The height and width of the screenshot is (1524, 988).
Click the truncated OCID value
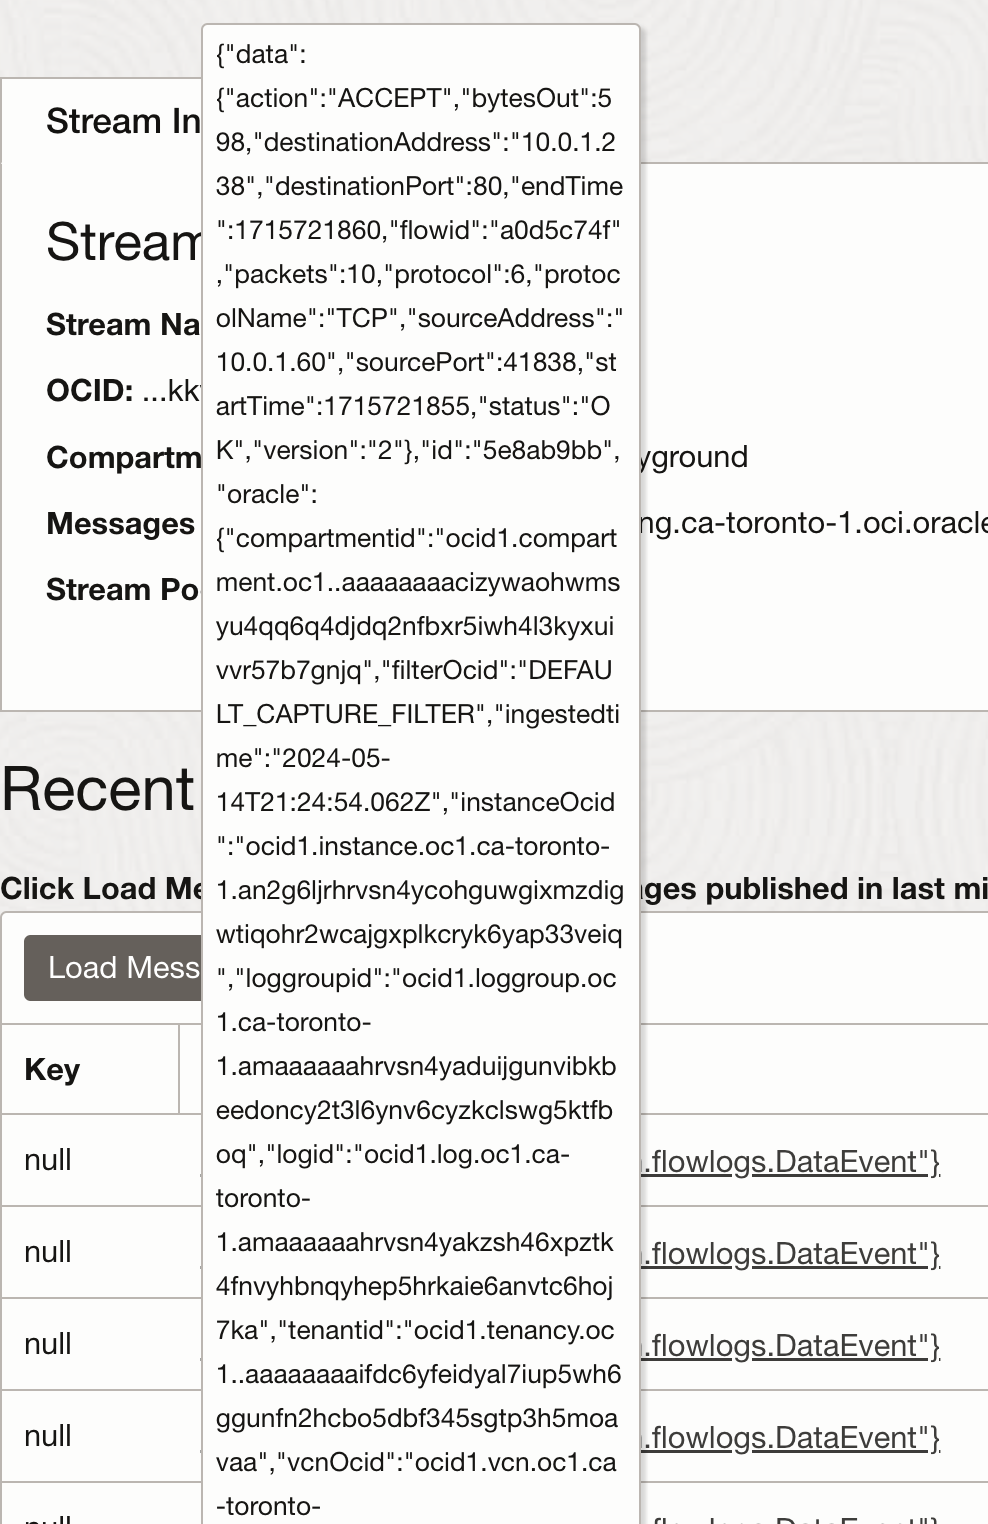171,390
